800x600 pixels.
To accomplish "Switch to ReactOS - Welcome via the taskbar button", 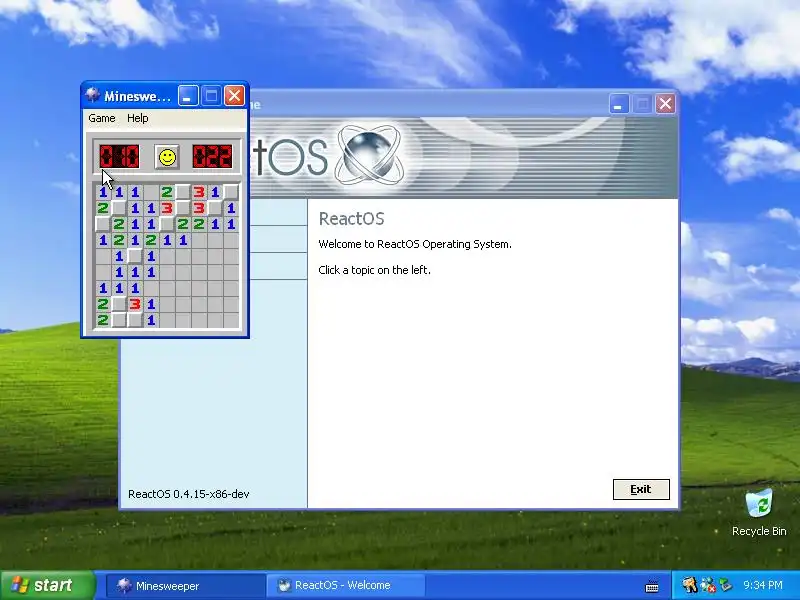I will pos(346,586).
